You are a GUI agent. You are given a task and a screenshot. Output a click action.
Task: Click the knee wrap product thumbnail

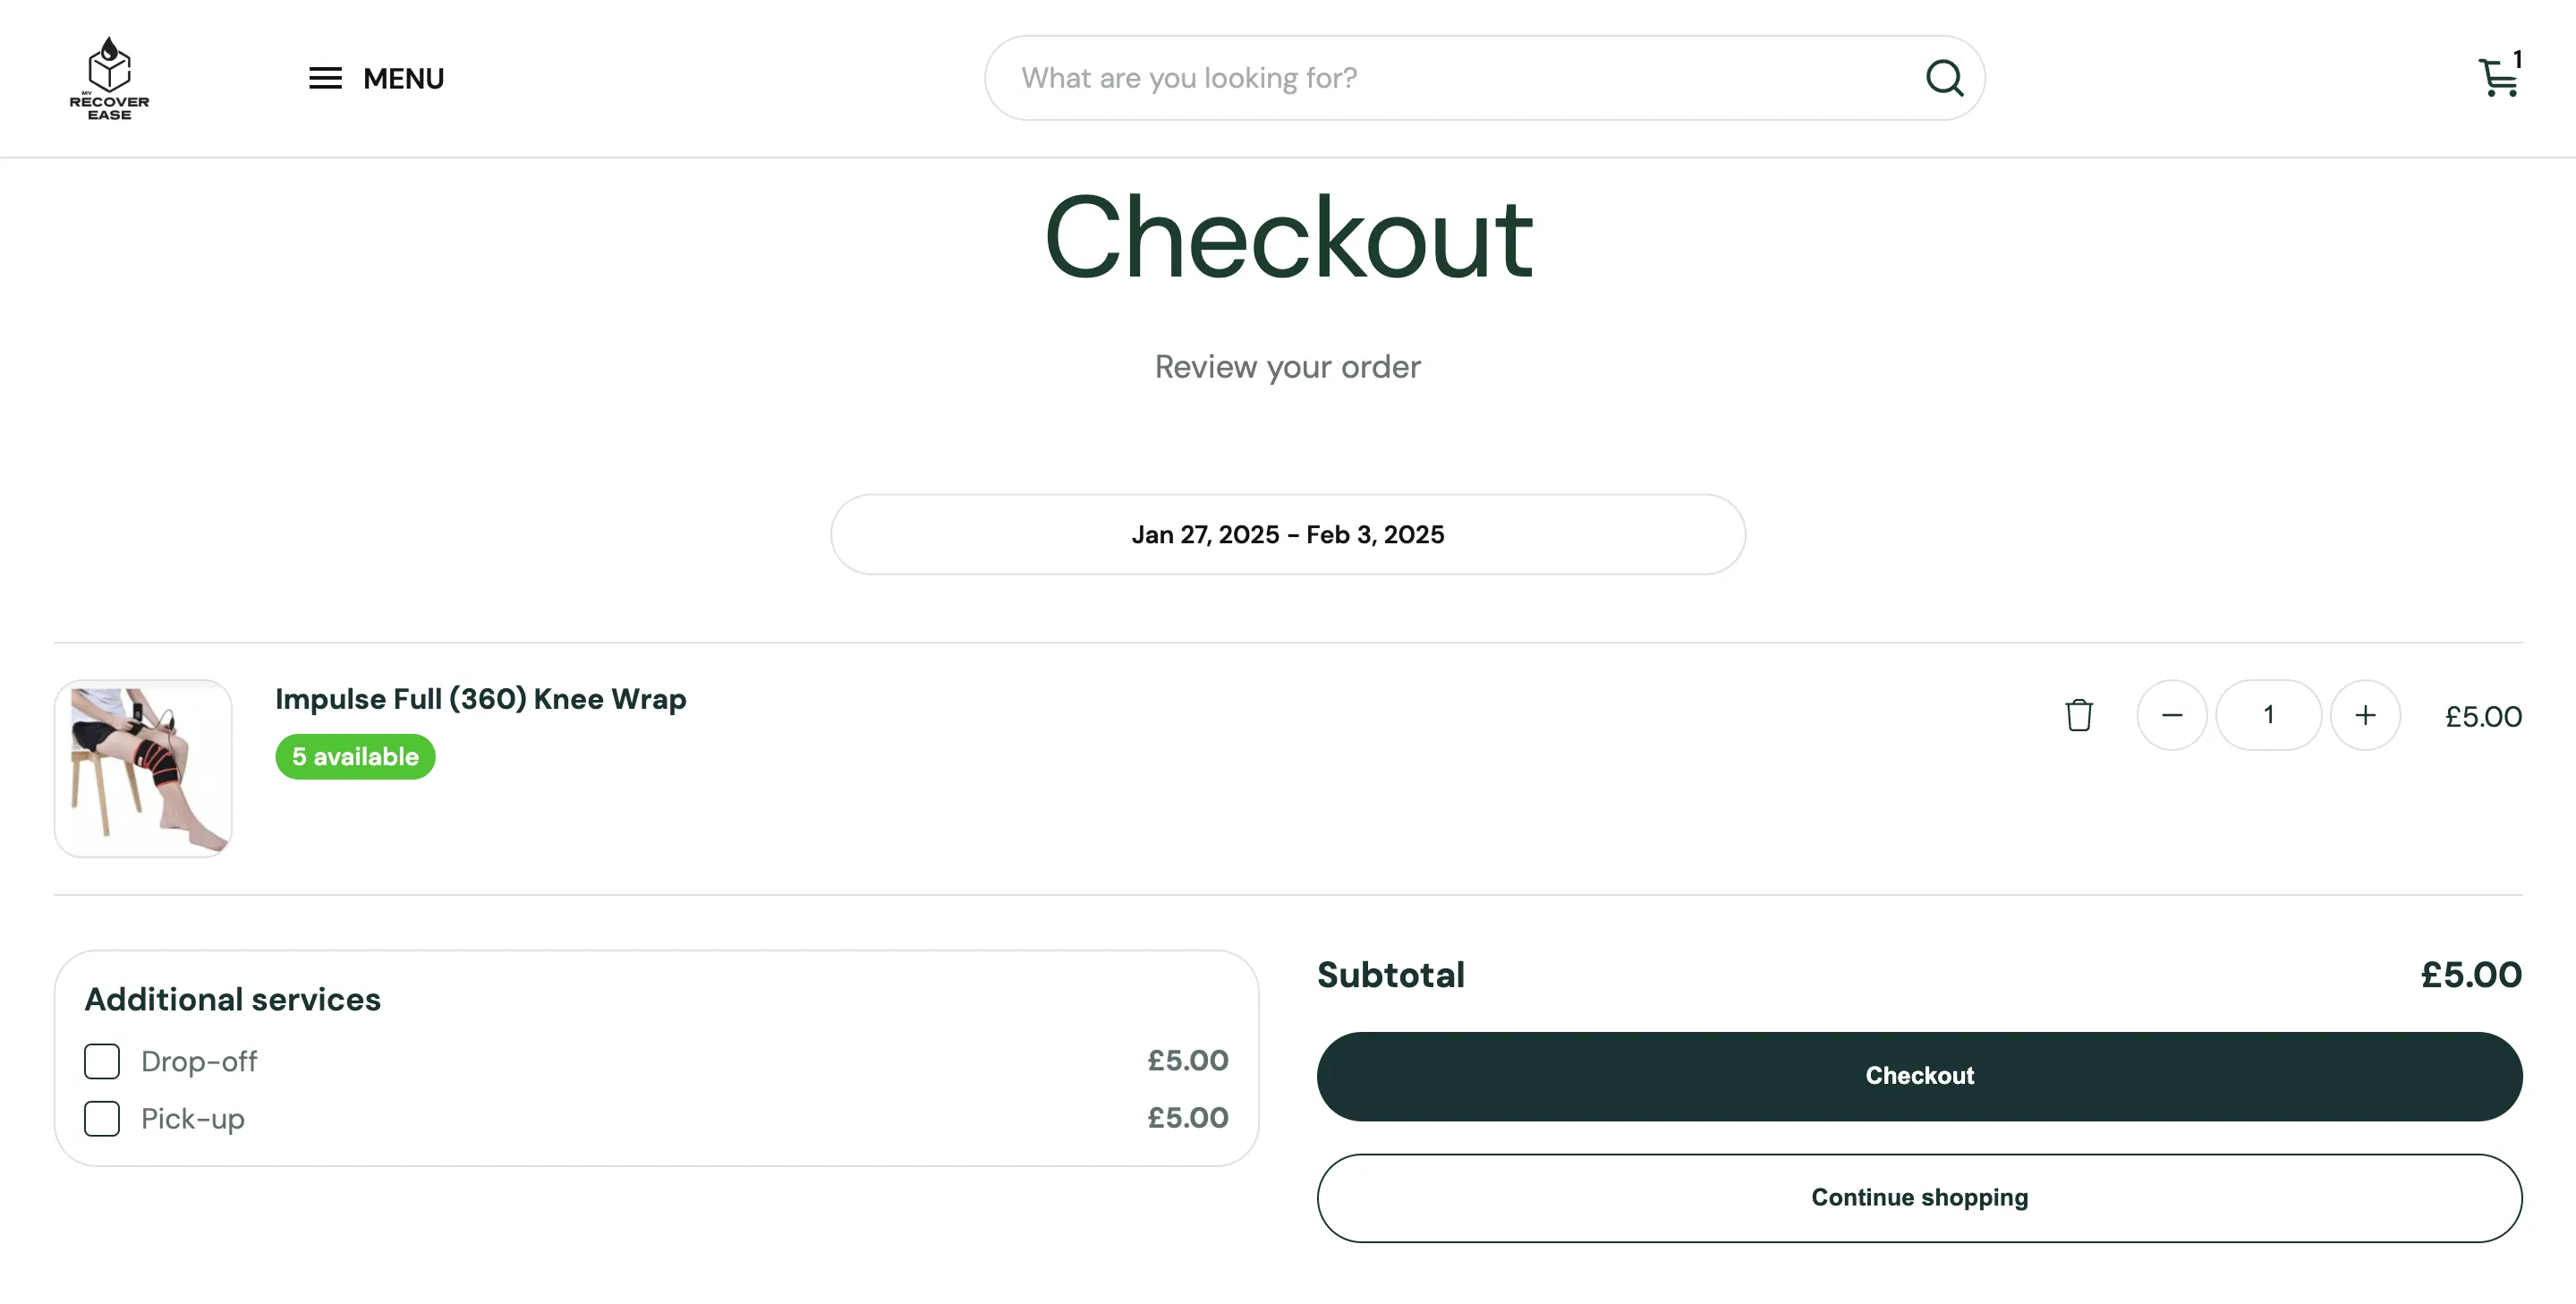(143, 768)
